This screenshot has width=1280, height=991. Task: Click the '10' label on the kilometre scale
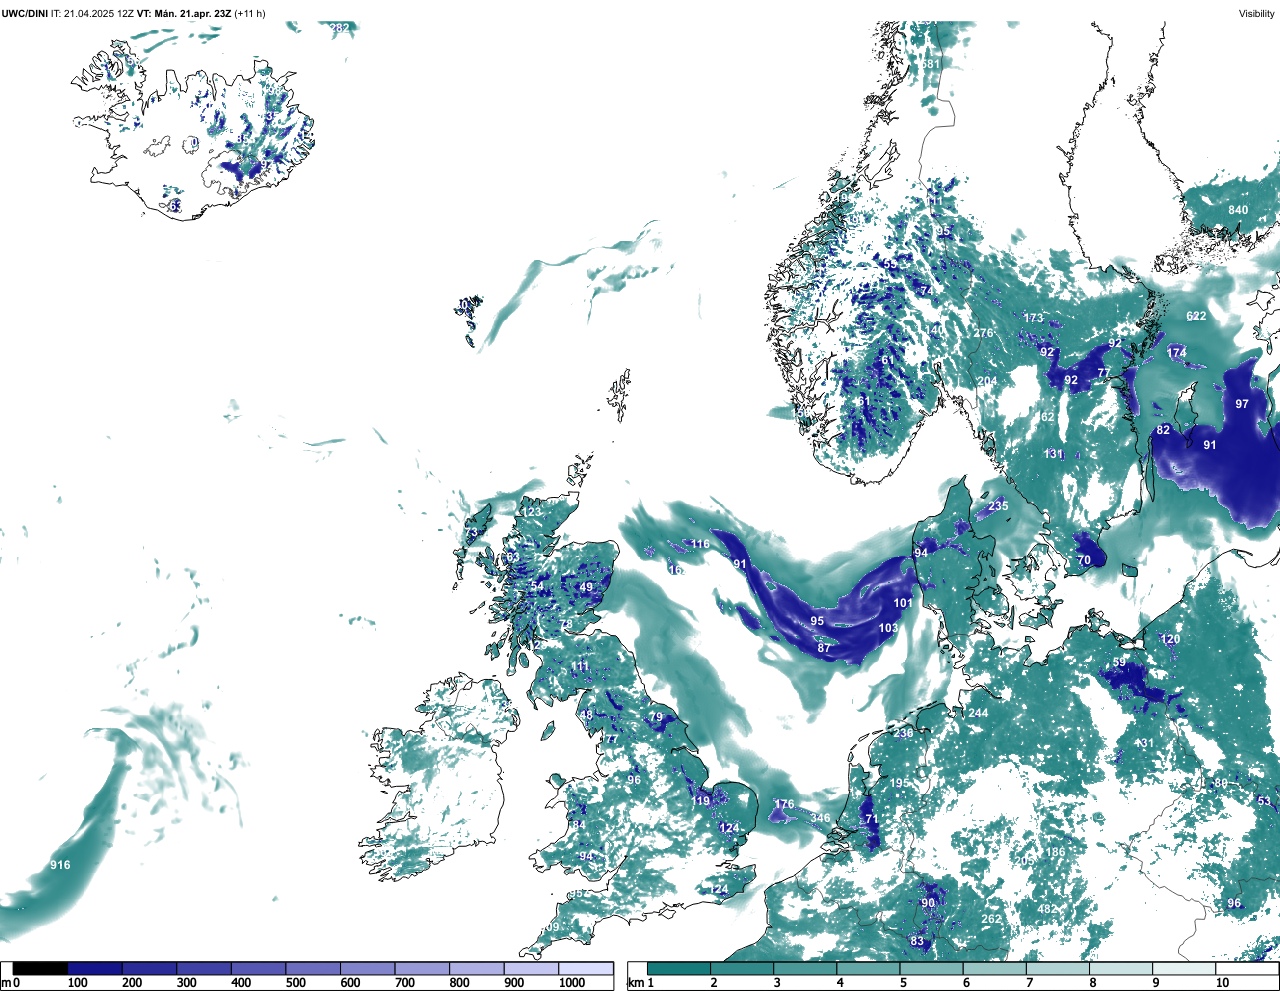pyautogui.click(x=1222, y=983)
